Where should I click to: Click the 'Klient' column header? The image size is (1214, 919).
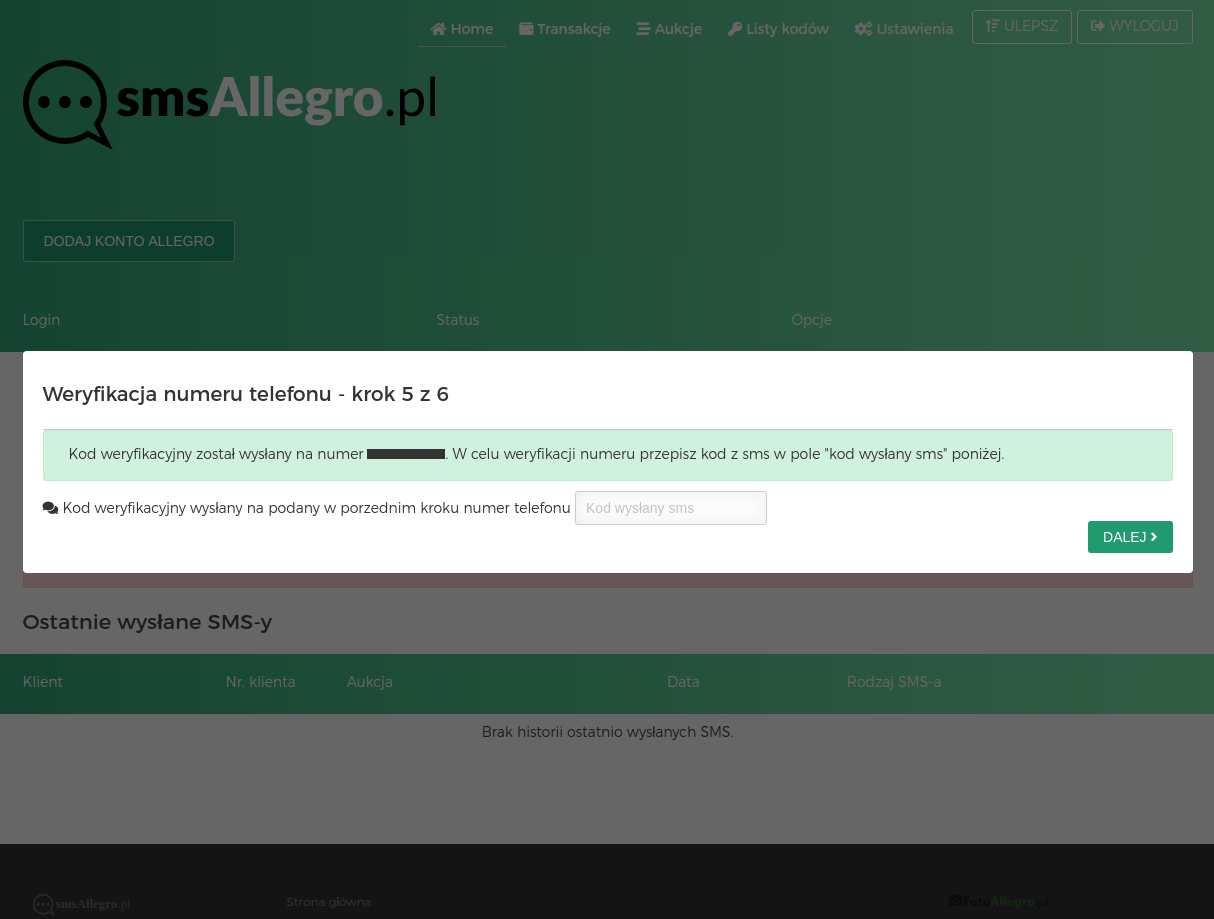click(43, 682)
